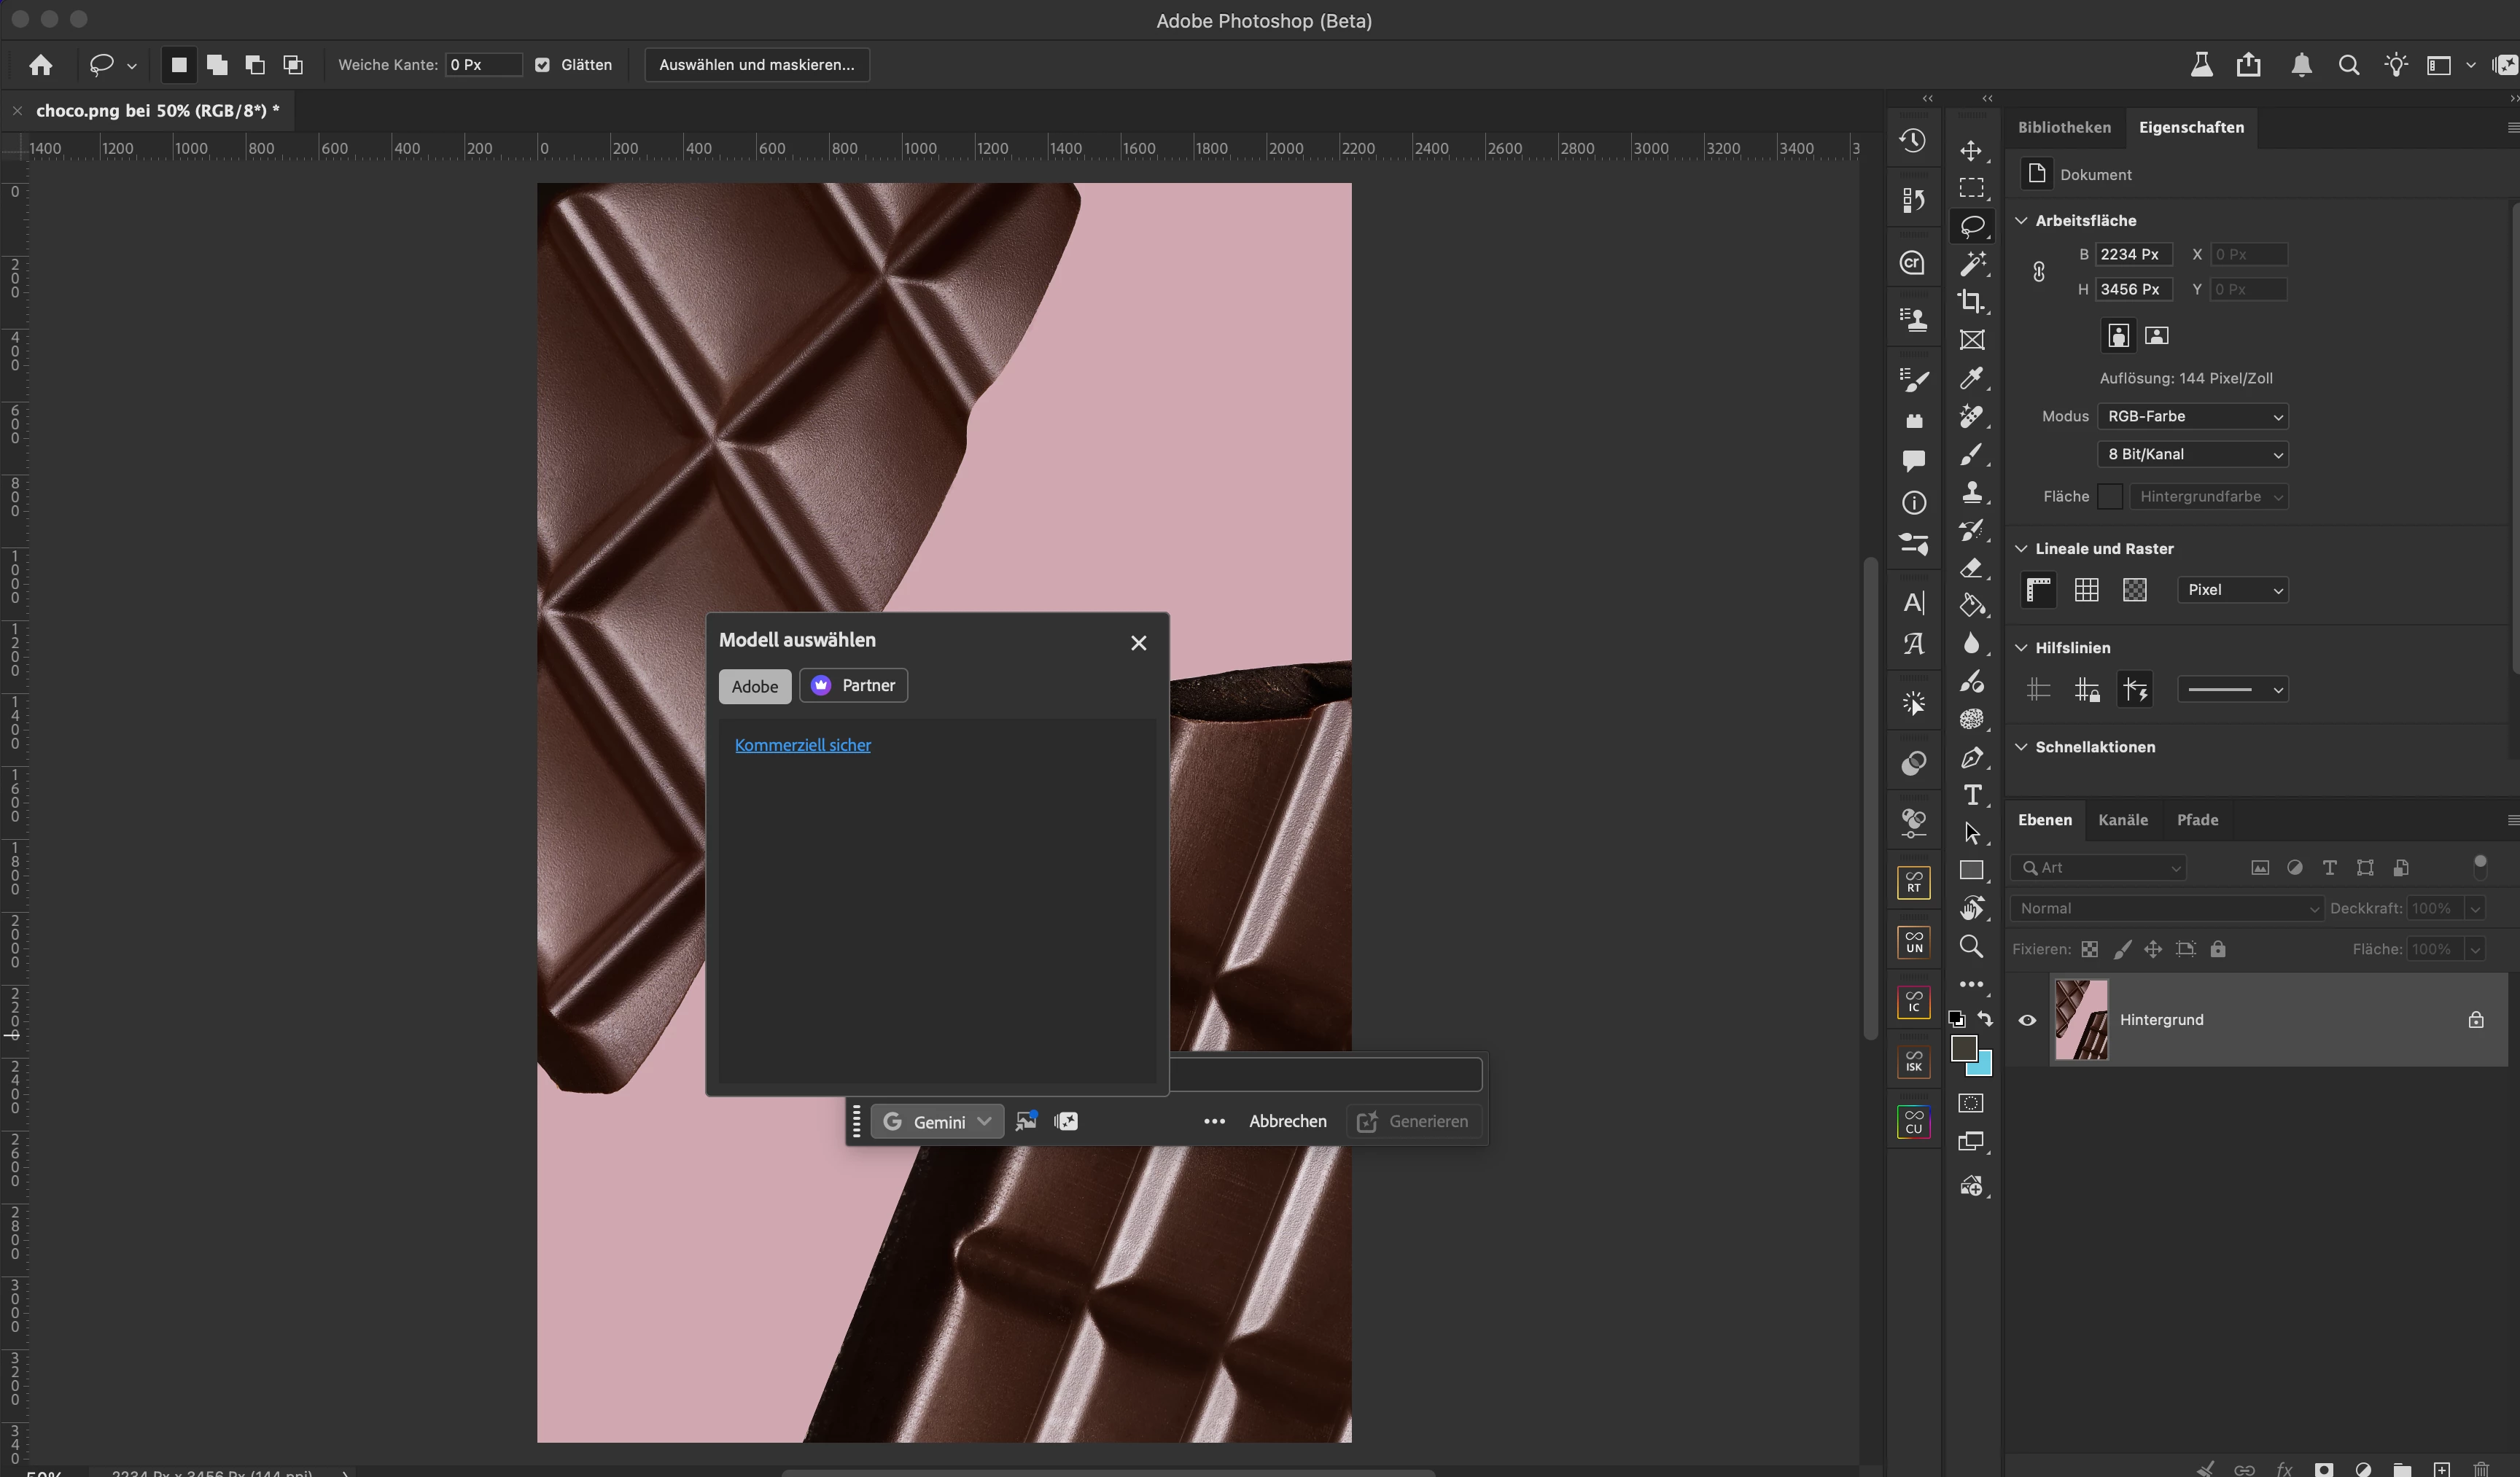Image resolution: width=2520 pixels, height=1477 pixels.
Task: Click the Share export icon
Action: click(x=2249, y=65)
